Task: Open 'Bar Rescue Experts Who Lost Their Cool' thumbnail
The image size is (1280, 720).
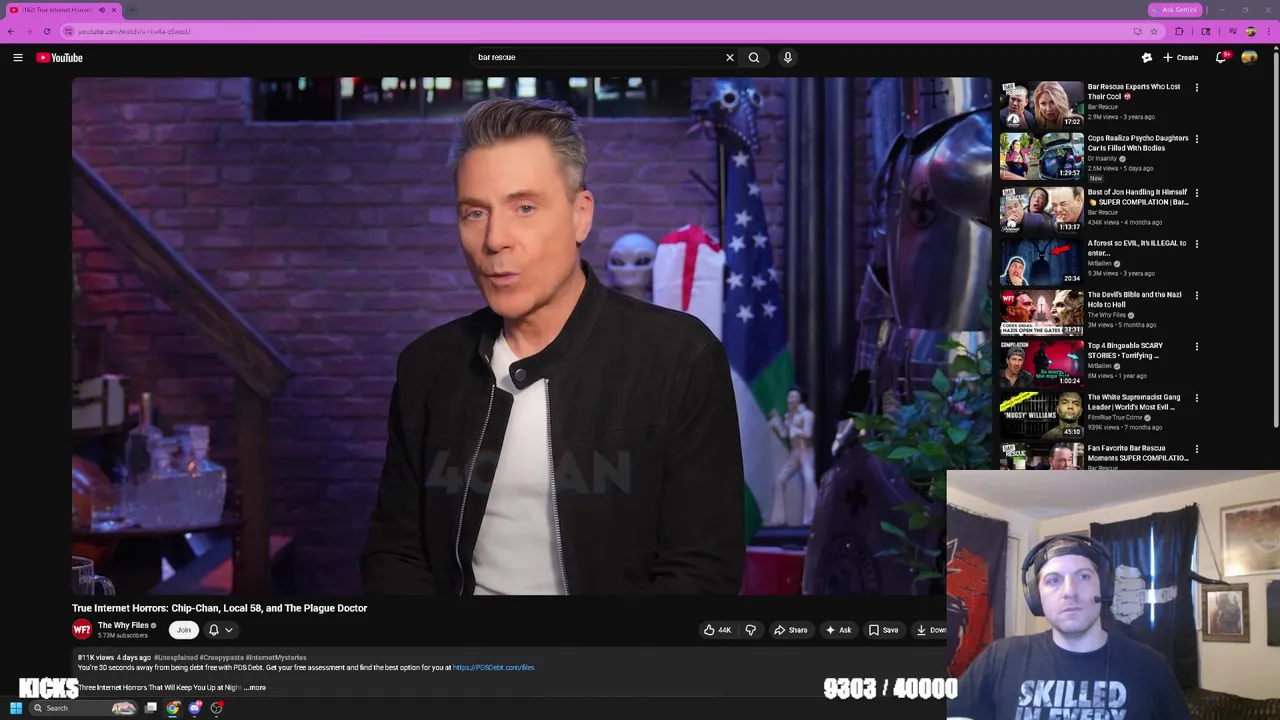Action: (x=1041, y=105)
